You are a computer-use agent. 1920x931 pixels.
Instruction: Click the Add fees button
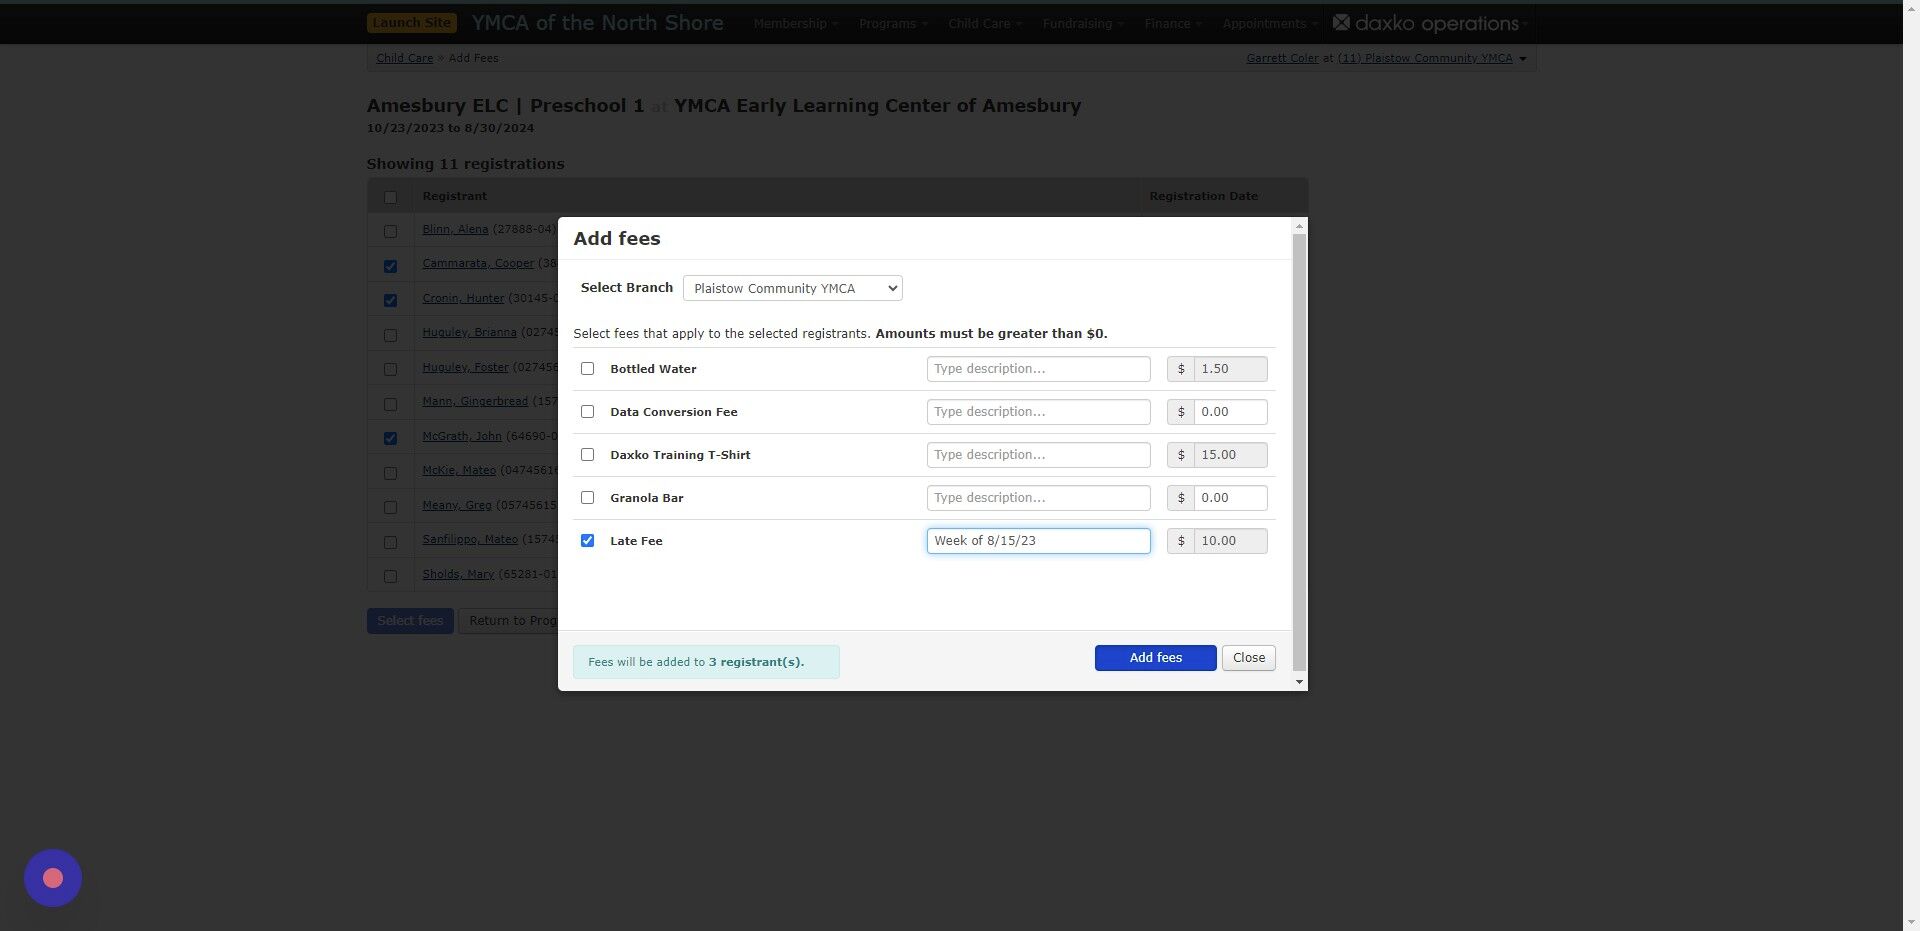tap(1155, 657)
